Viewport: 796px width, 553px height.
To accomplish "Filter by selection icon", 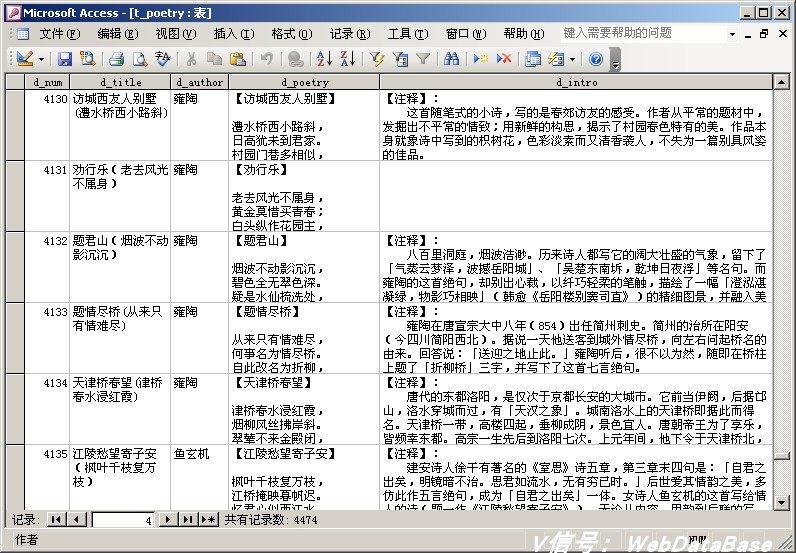I will coord(377,59).
